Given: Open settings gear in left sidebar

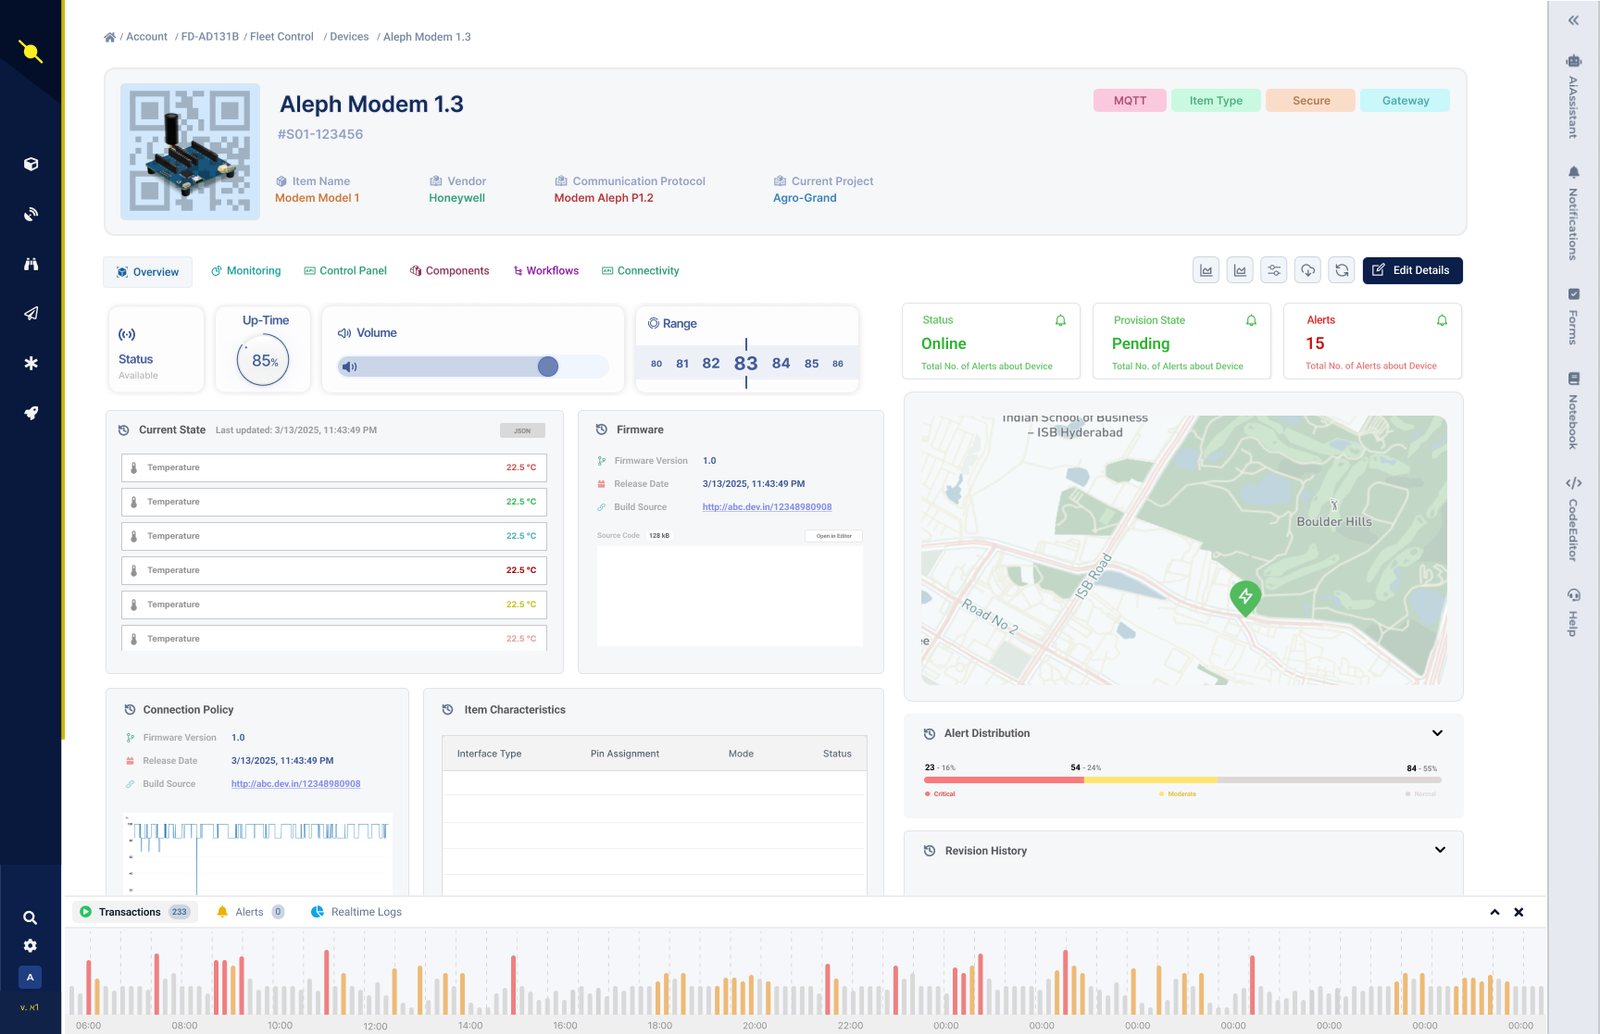Looking at the screenshot, I should pos(30,945).
